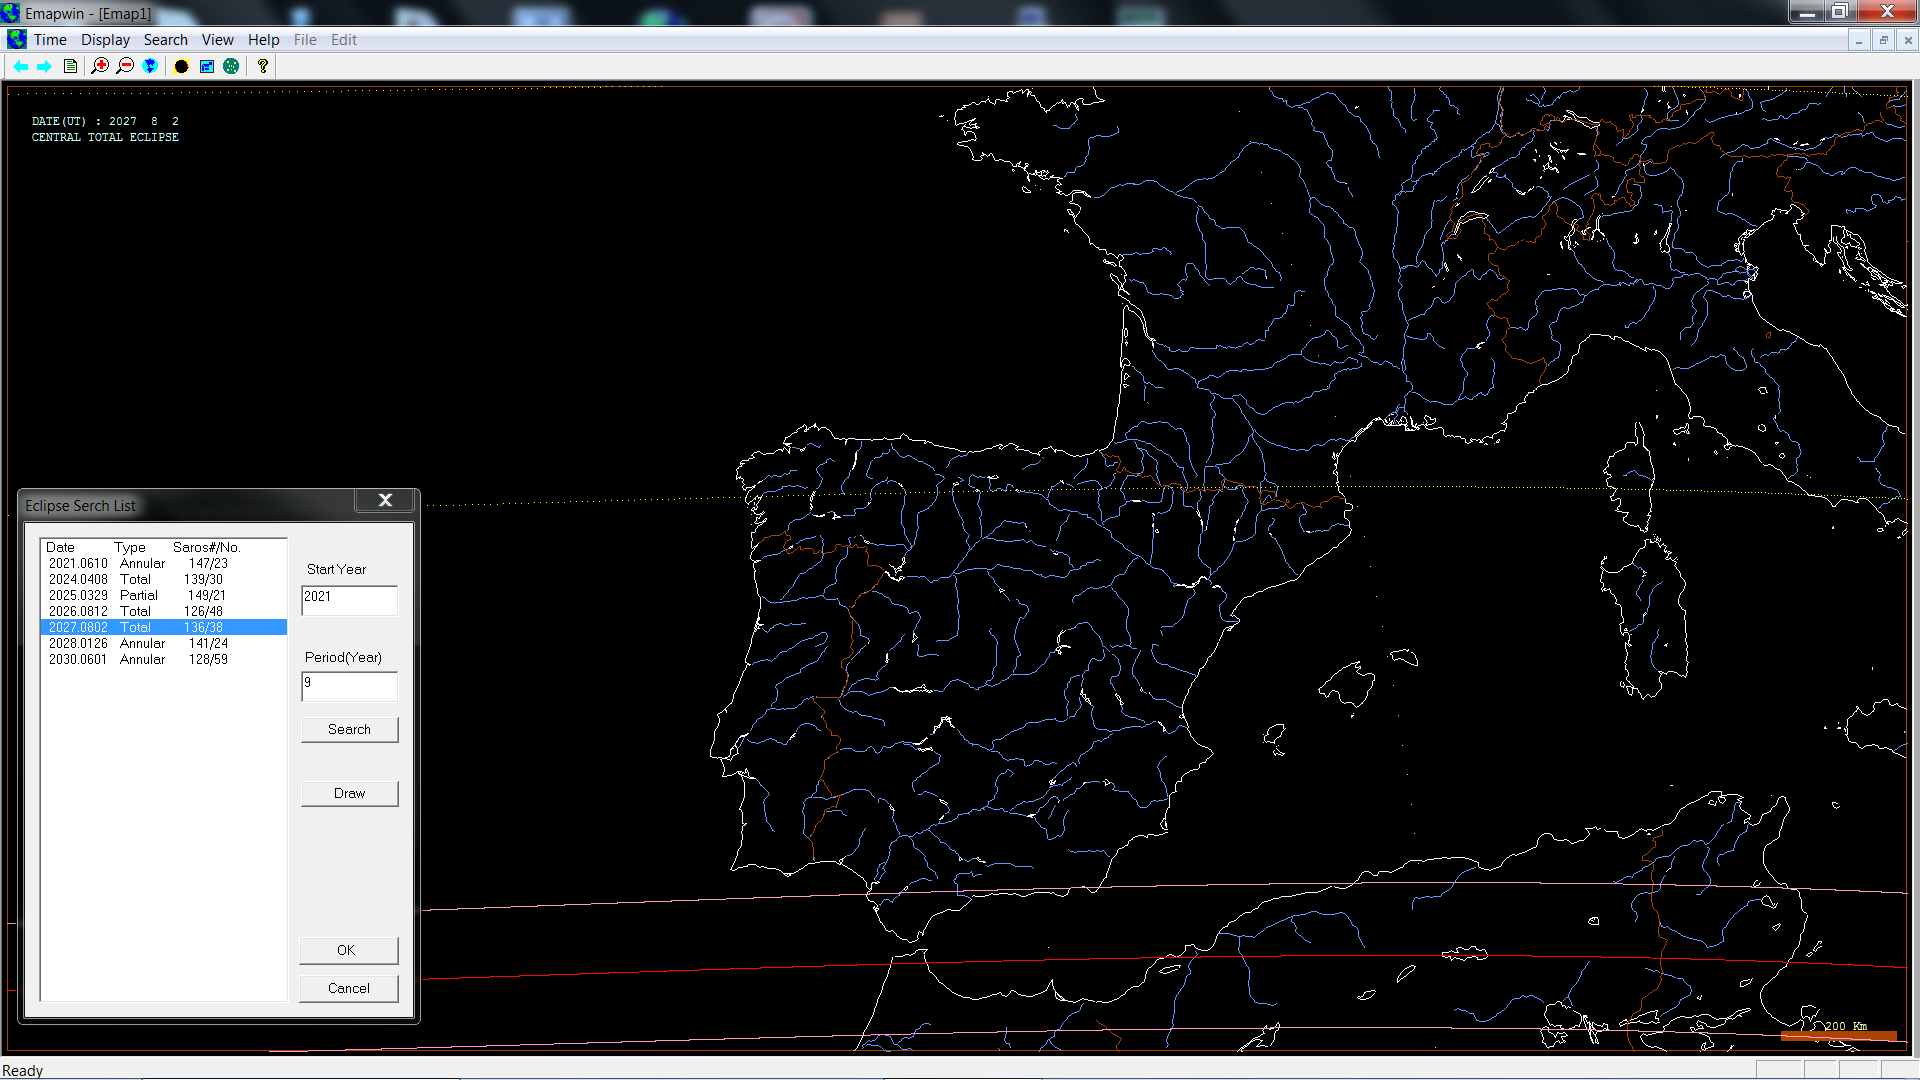Image resolution: width=1920 pixels, height=1080 pixels.
Task: Click the Emap document icon in menu bar
Action: tap(16, 39)
